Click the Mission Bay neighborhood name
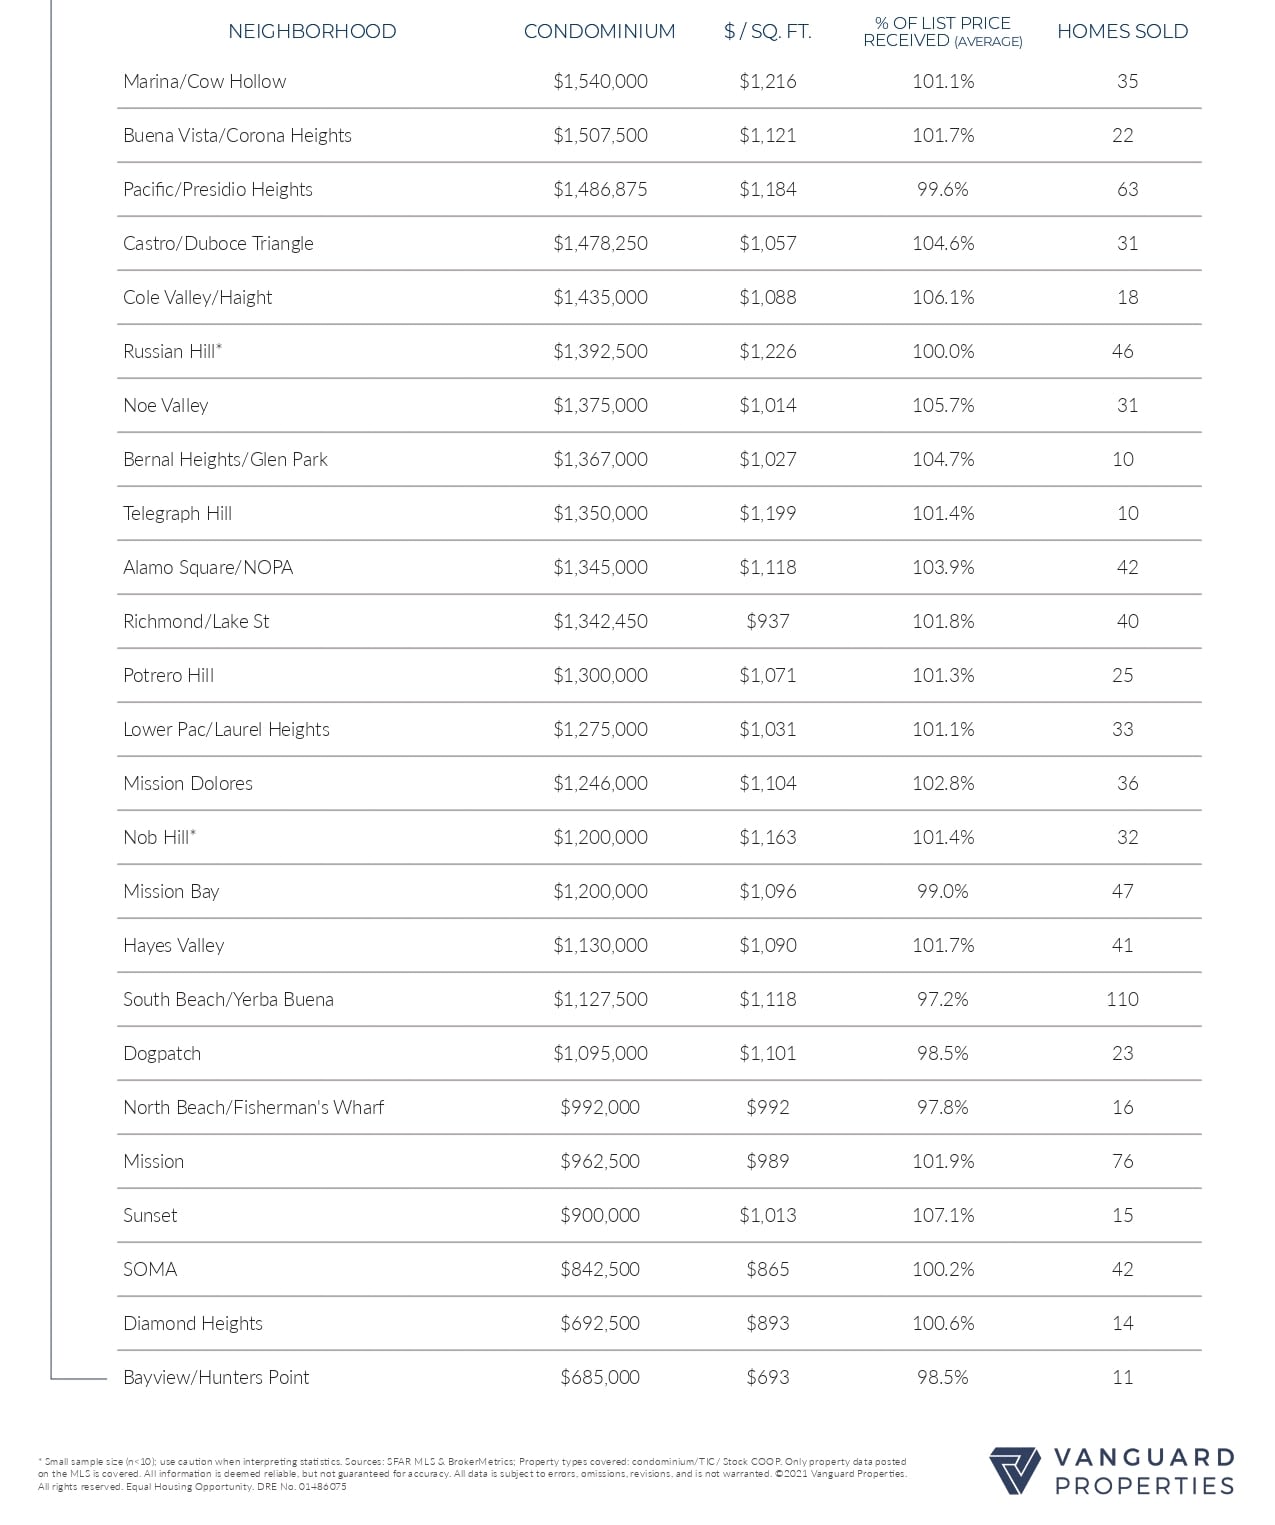1275x1525 pixels. (x=171, y=891)
